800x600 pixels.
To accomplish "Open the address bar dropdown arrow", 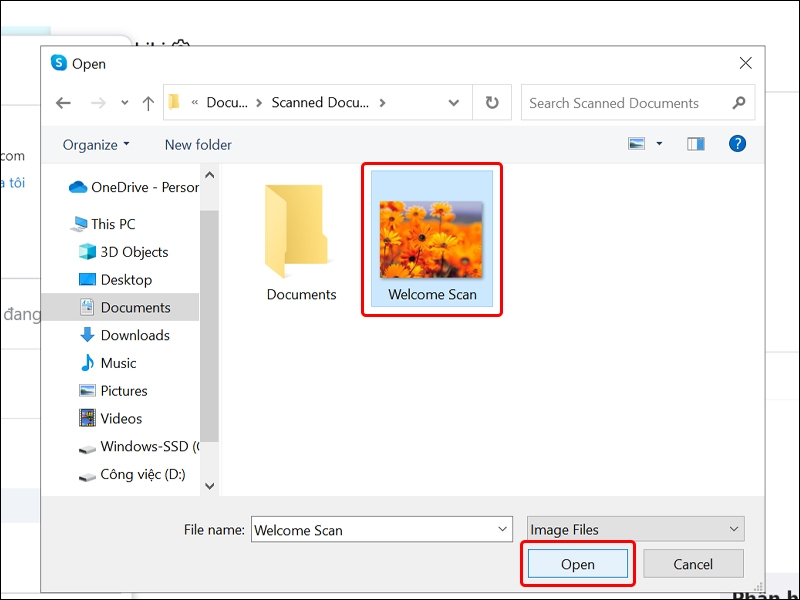I will click(453, 102).
